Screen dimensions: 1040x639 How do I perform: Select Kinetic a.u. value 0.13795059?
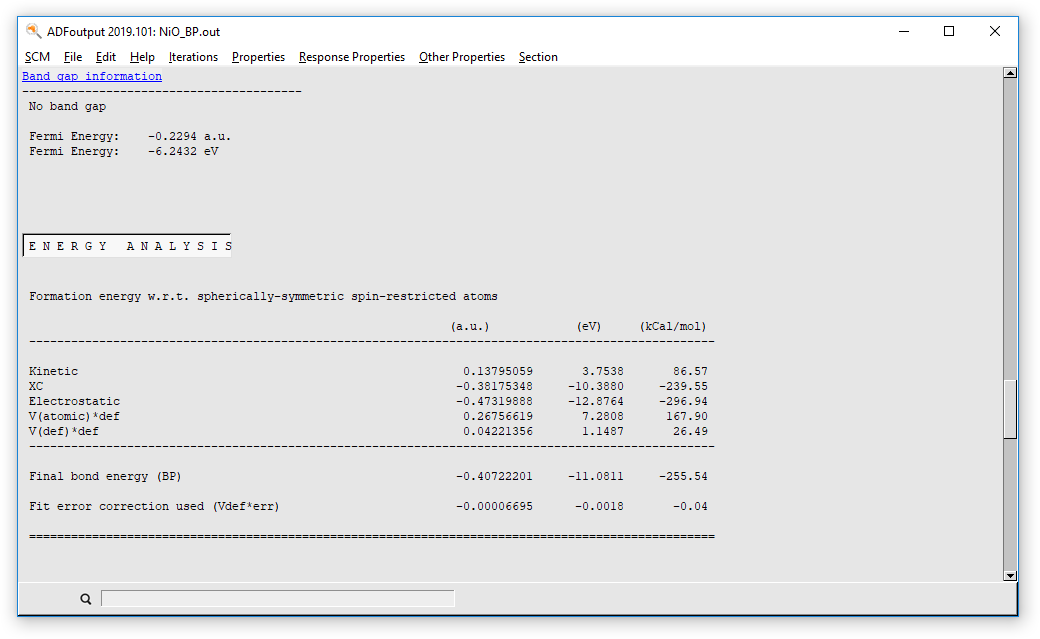click(497, 371)
